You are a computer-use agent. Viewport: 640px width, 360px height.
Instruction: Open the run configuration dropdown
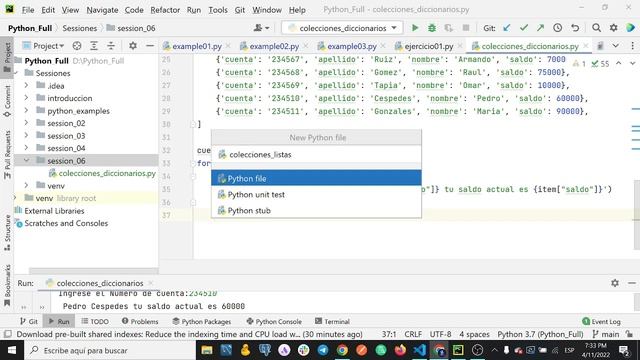pyautogui.click(x=342, y=28)
